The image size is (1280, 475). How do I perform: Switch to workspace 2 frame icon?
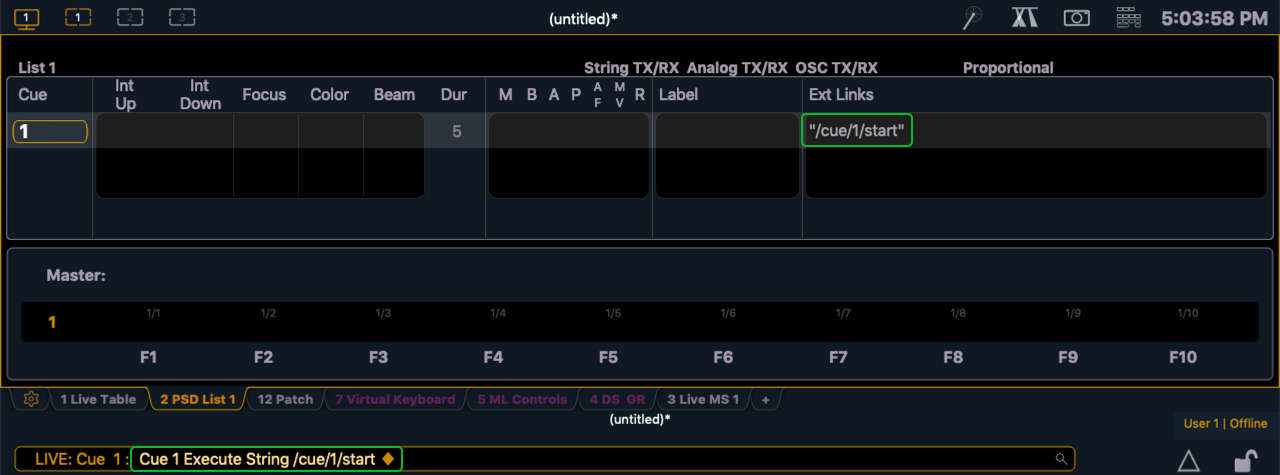pyautogui.click(x=130, y=17)
